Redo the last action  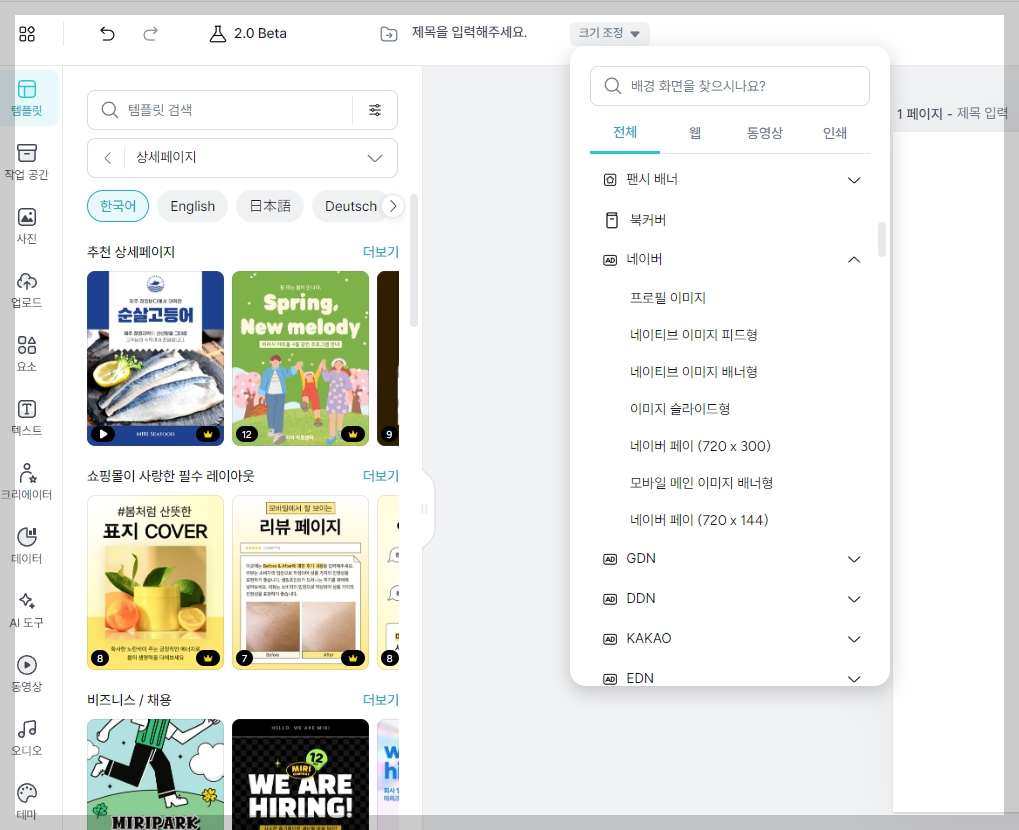coord(150,34)
